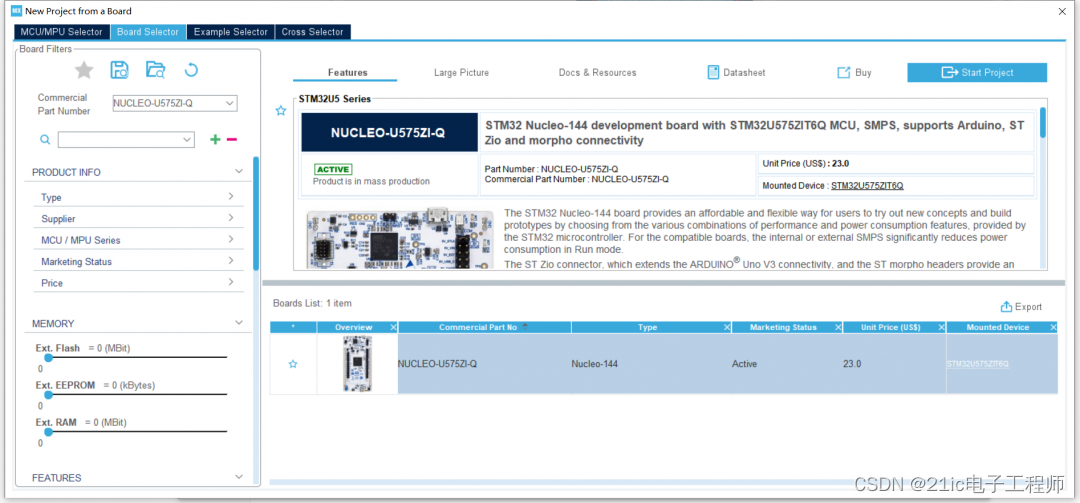1080x503 pixels.
Task: Click the Boards List: 1 item label
Action: (312, 303)
